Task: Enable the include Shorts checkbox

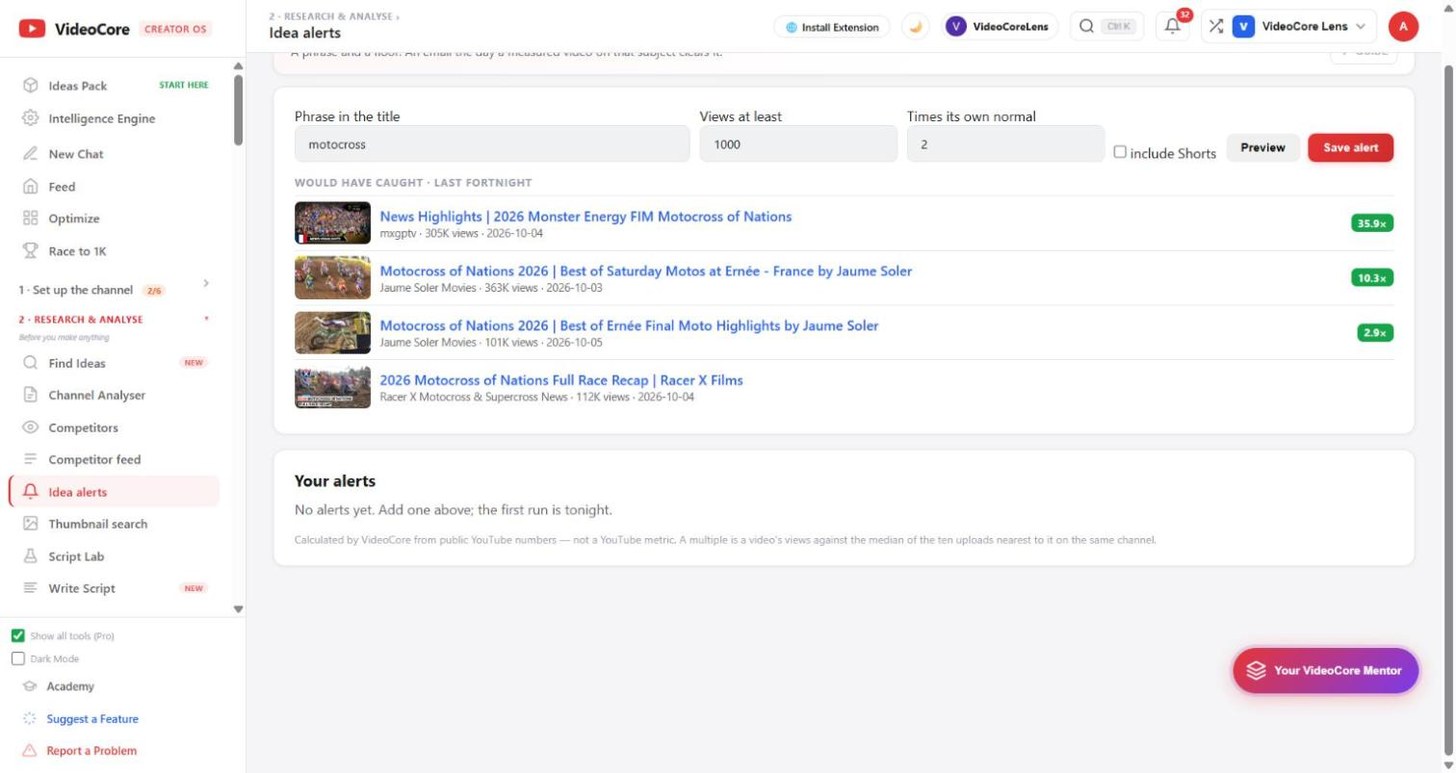Action: click(x=1120, y=152)
